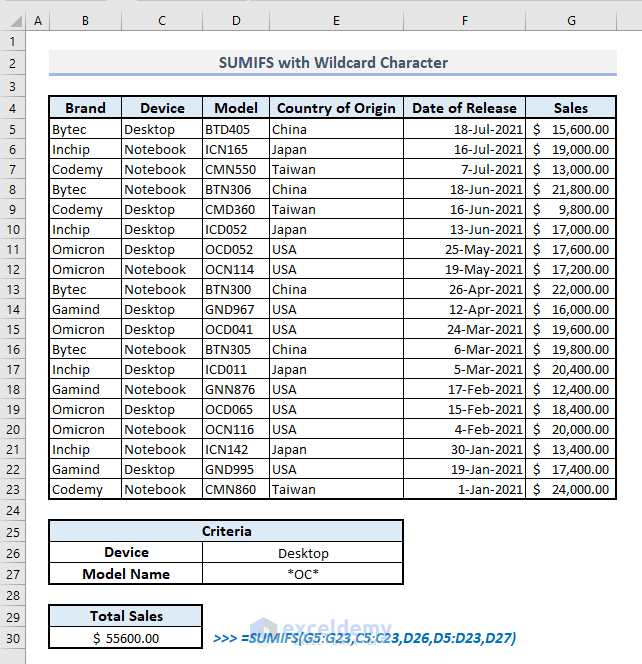This screenshot has height=664, width=642.
Task: Click cell with model OCD052
Action: click(x=236, y=249)
